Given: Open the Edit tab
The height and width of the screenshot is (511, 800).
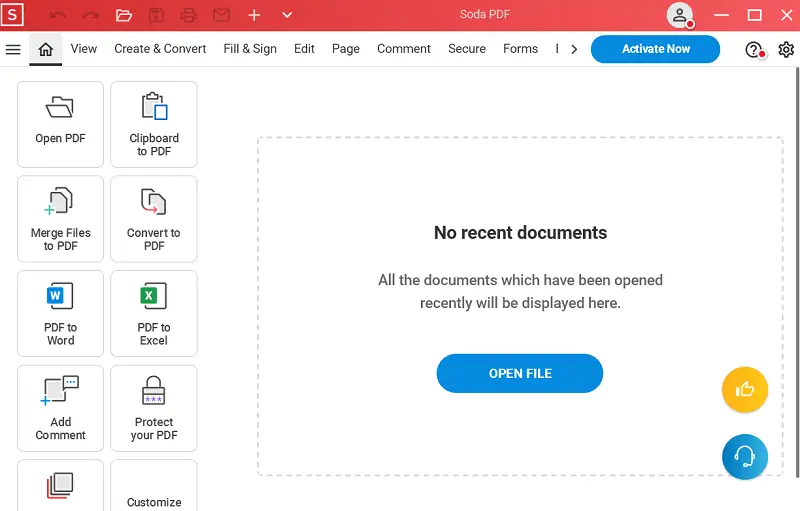Looking at the screenshot, I should click(304, 49).
